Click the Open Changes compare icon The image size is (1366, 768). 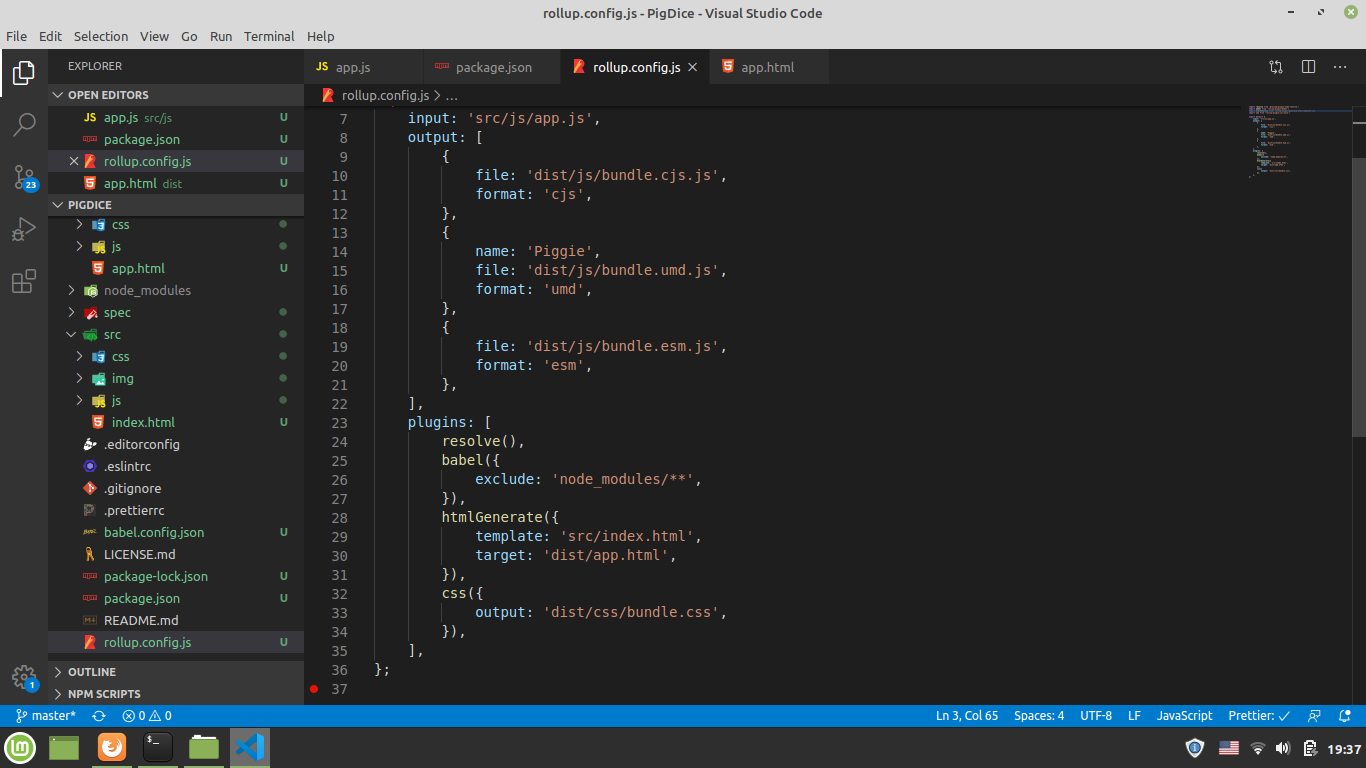(x=1276, y=67)
